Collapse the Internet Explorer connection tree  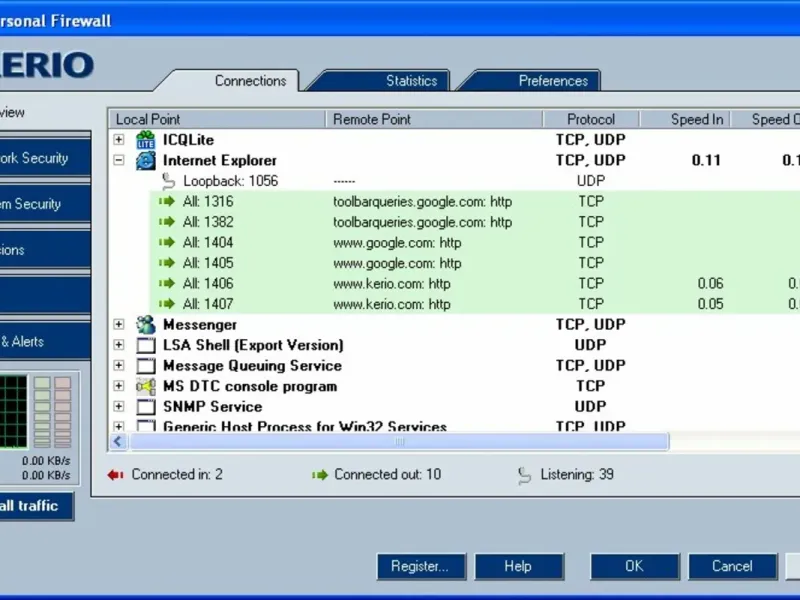(119, 160)
